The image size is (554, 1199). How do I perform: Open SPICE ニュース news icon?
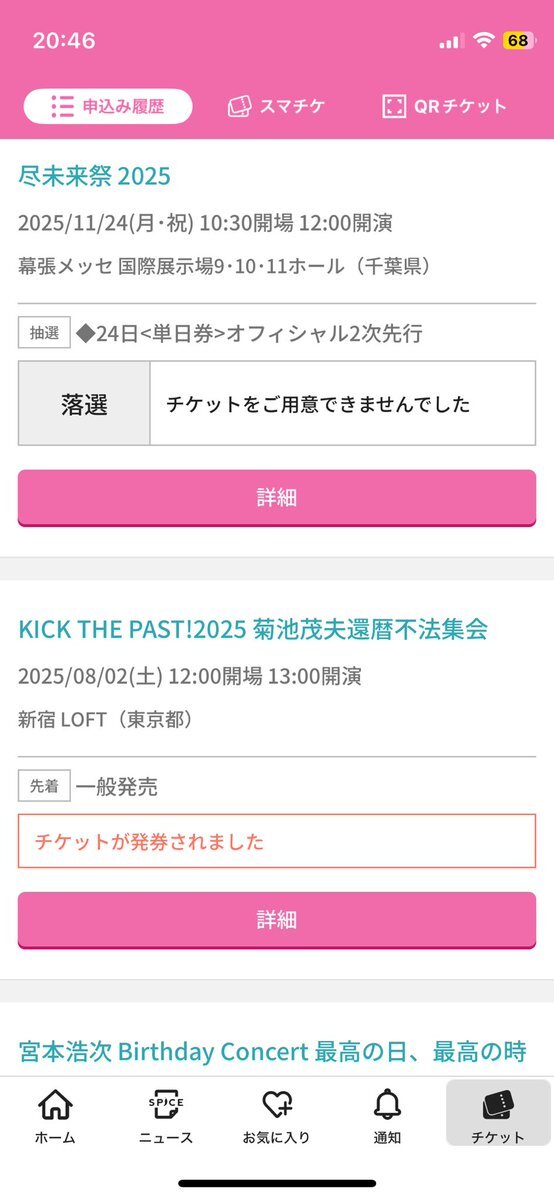[x=166, y=1106]
